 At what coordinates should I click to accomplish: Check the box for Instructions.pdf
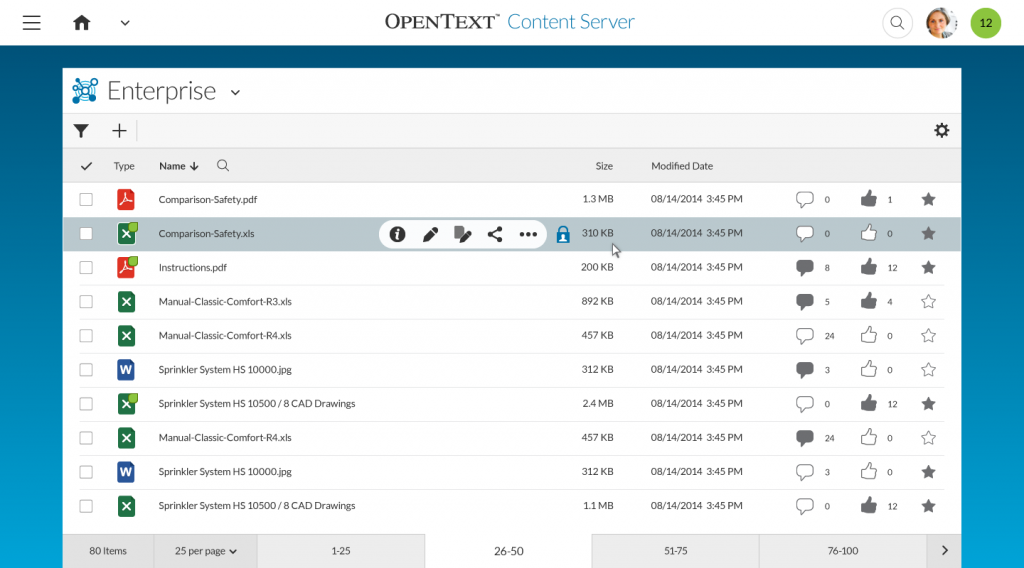pos(86,267)
